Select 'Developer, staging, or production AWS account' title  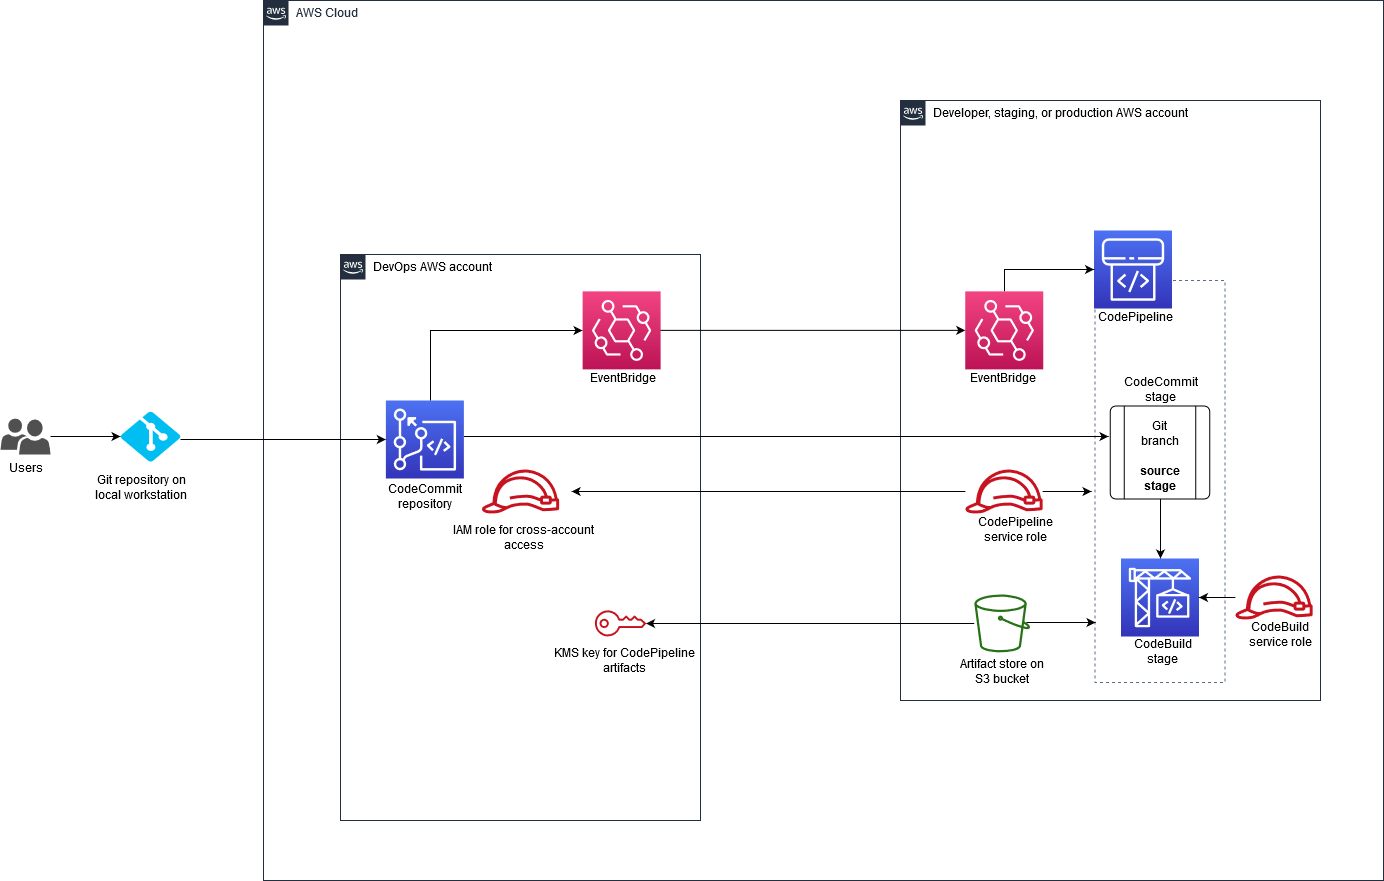pos(1061,113)
